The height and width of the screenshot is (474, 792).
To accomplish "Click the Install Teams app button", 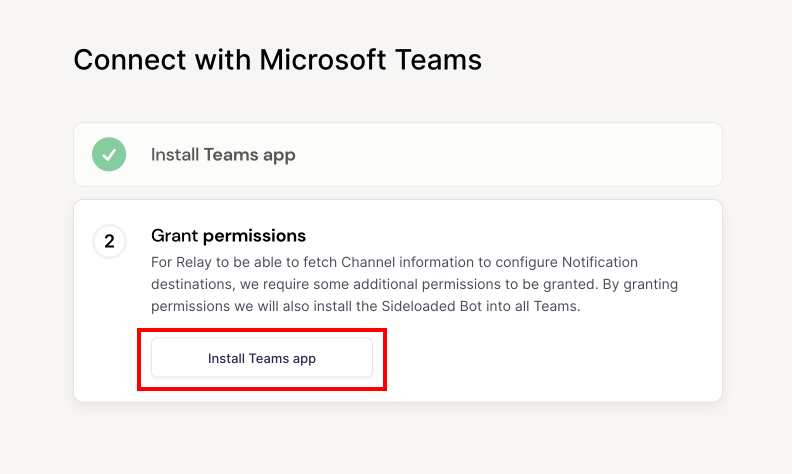I will click(x=262, y=358).
